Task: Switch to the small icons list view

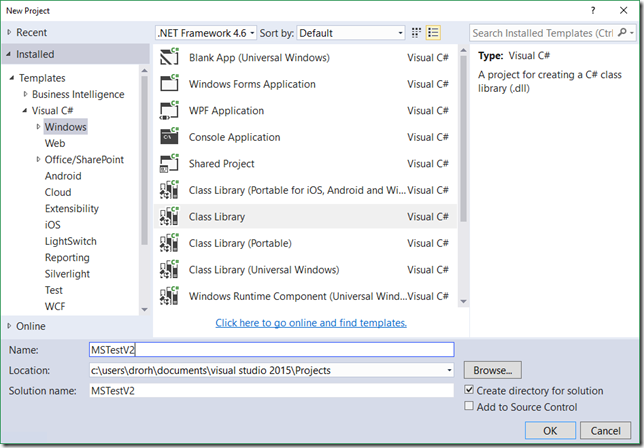Action: tap(433, 33)
